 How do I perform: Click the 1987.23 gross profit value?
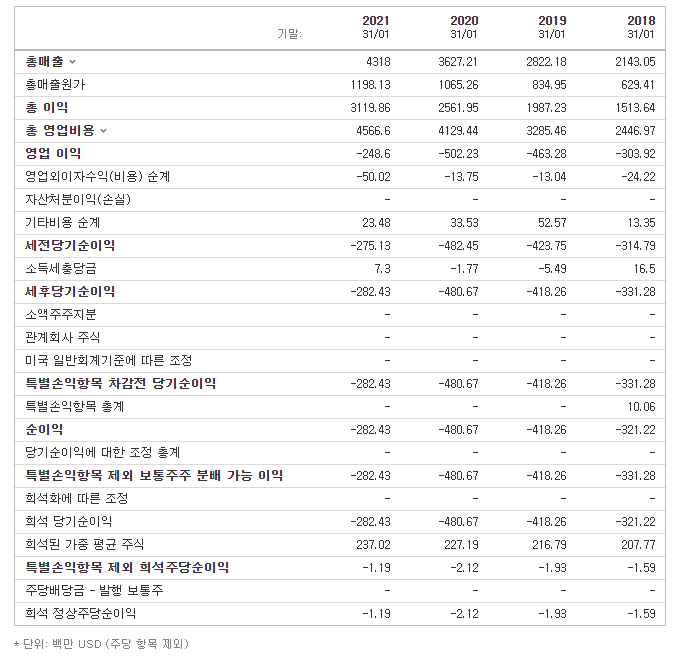[x=546, y=108]
